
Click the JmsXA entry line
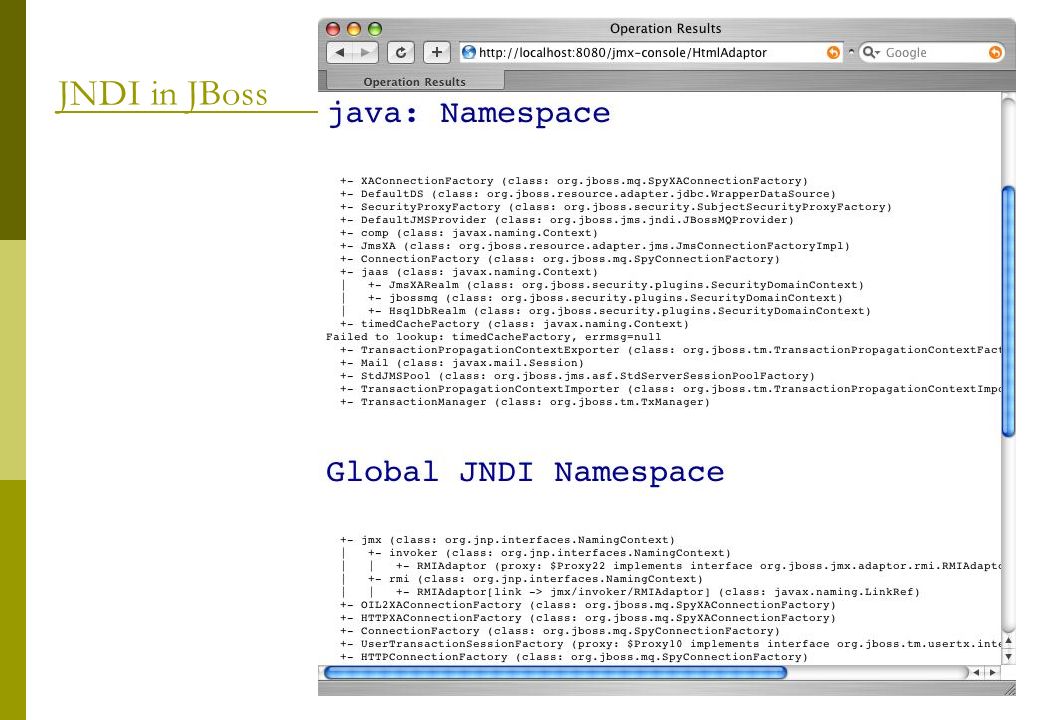pyautogui.click(x=595, y=246)
